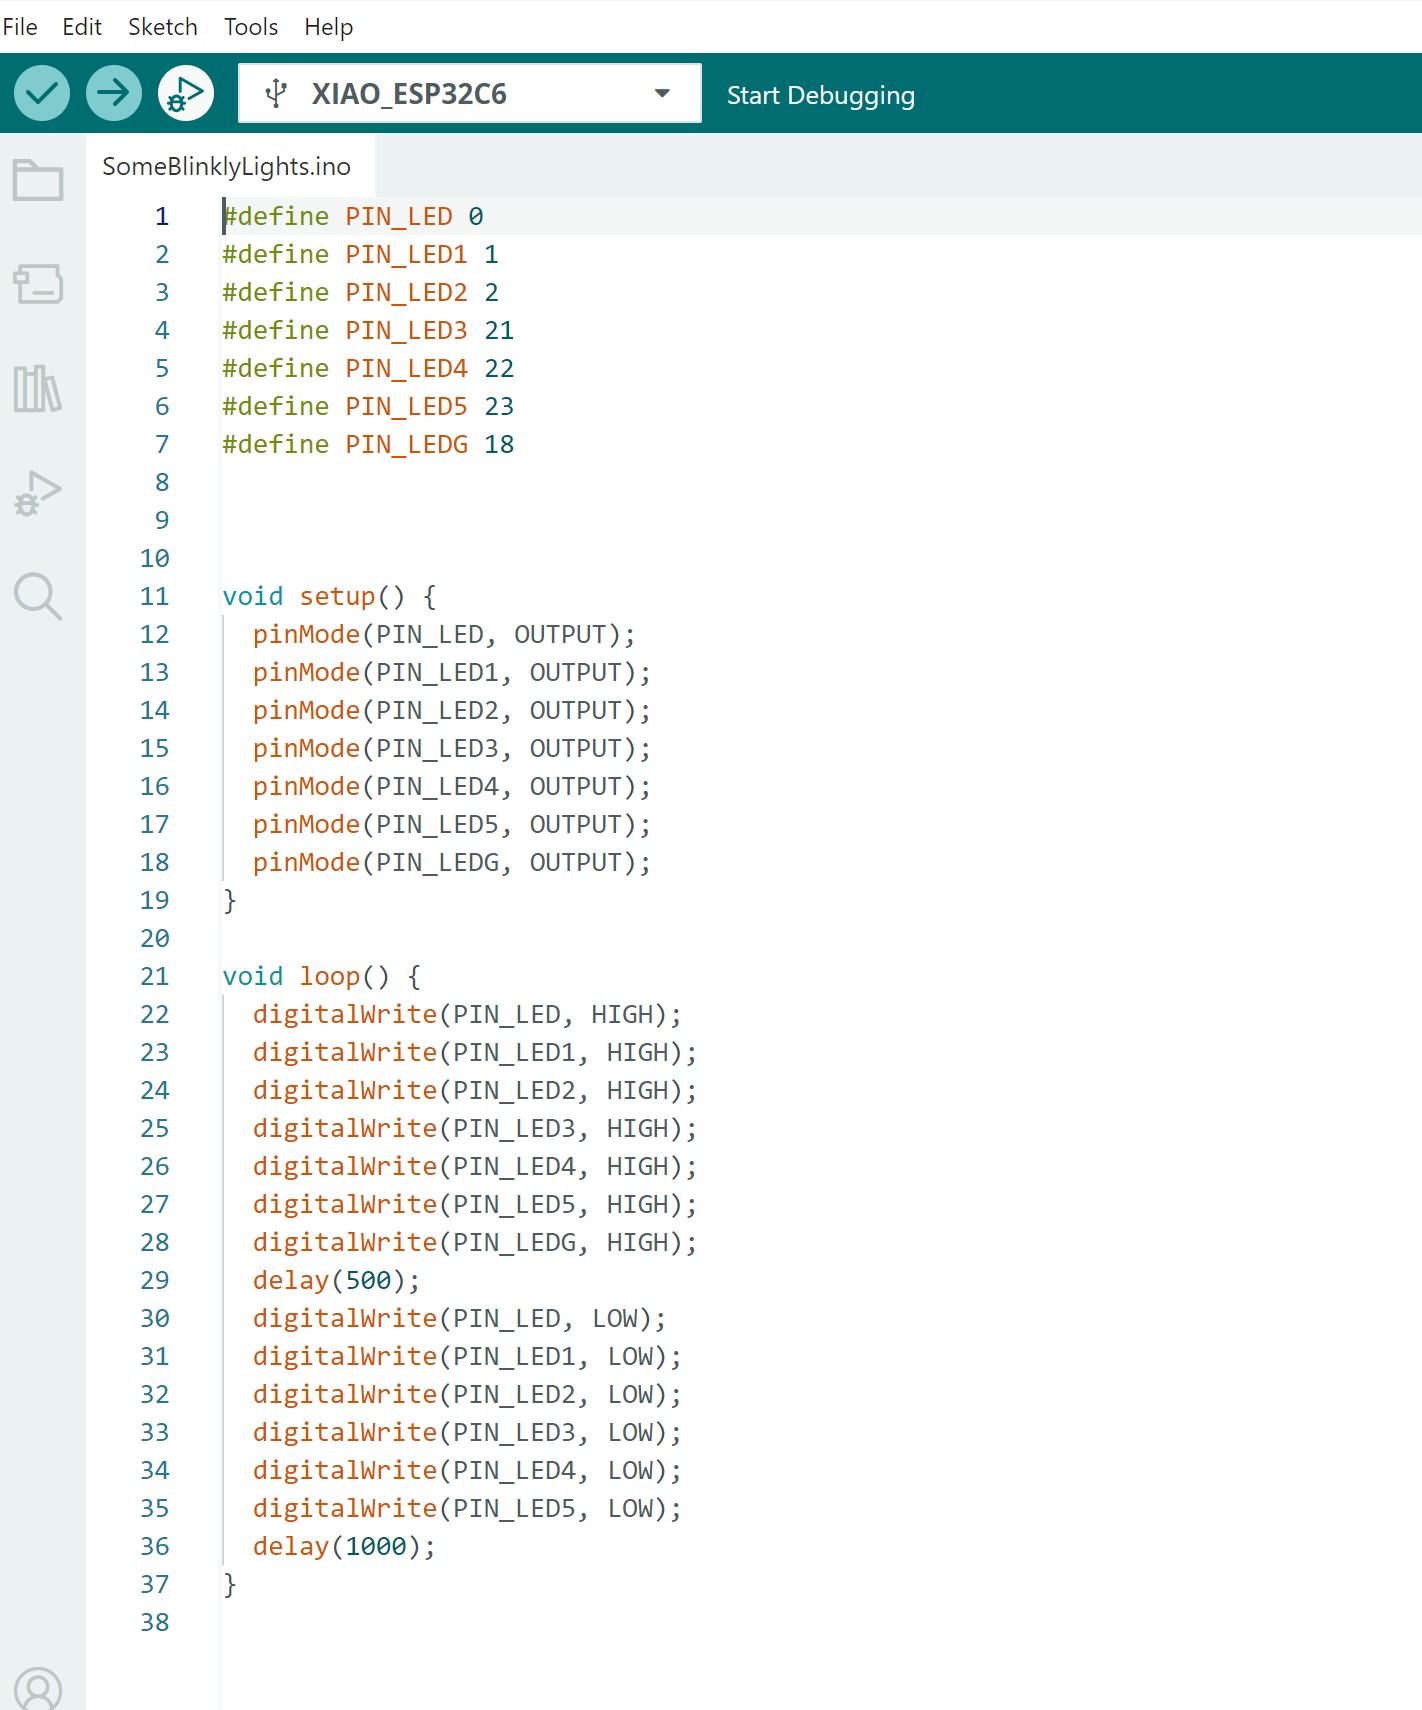Click the Start Debugging play-bug button

click(x=186, y=94)
